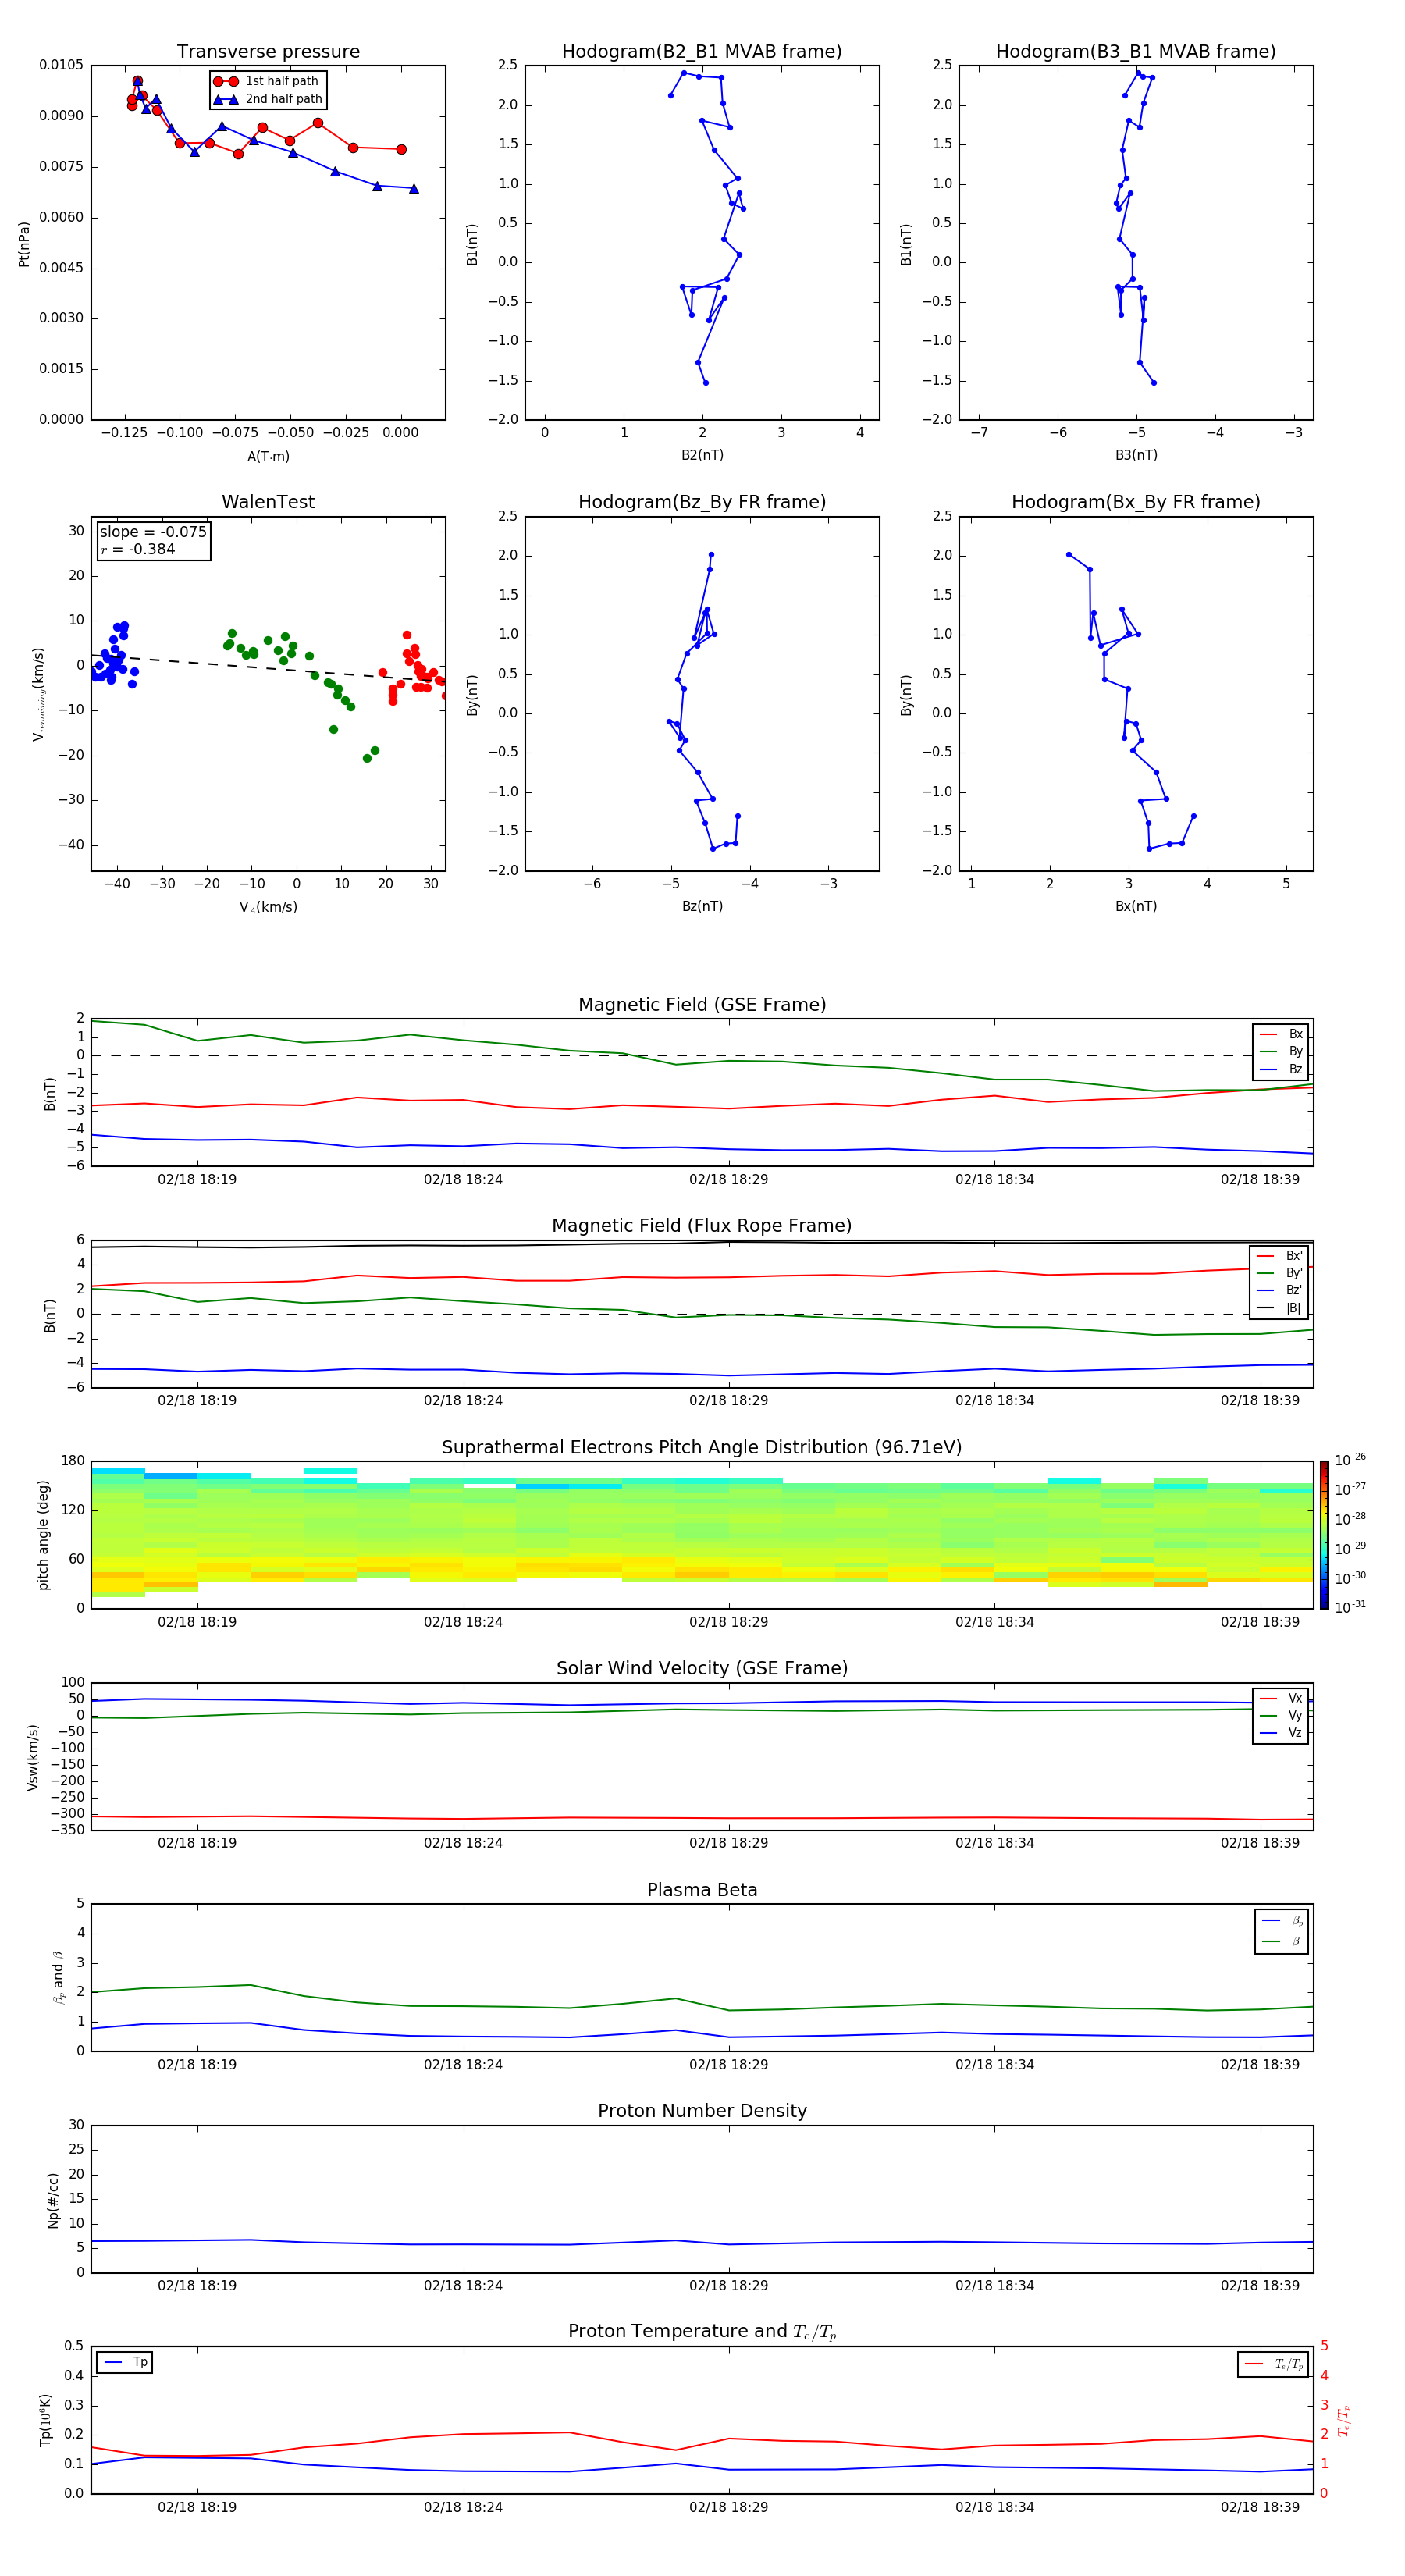Viewport: 1405px width, 2576px height.
Task: Click the '-350' tick on Solar Wind plot
Action: (x=66, y=1830)
